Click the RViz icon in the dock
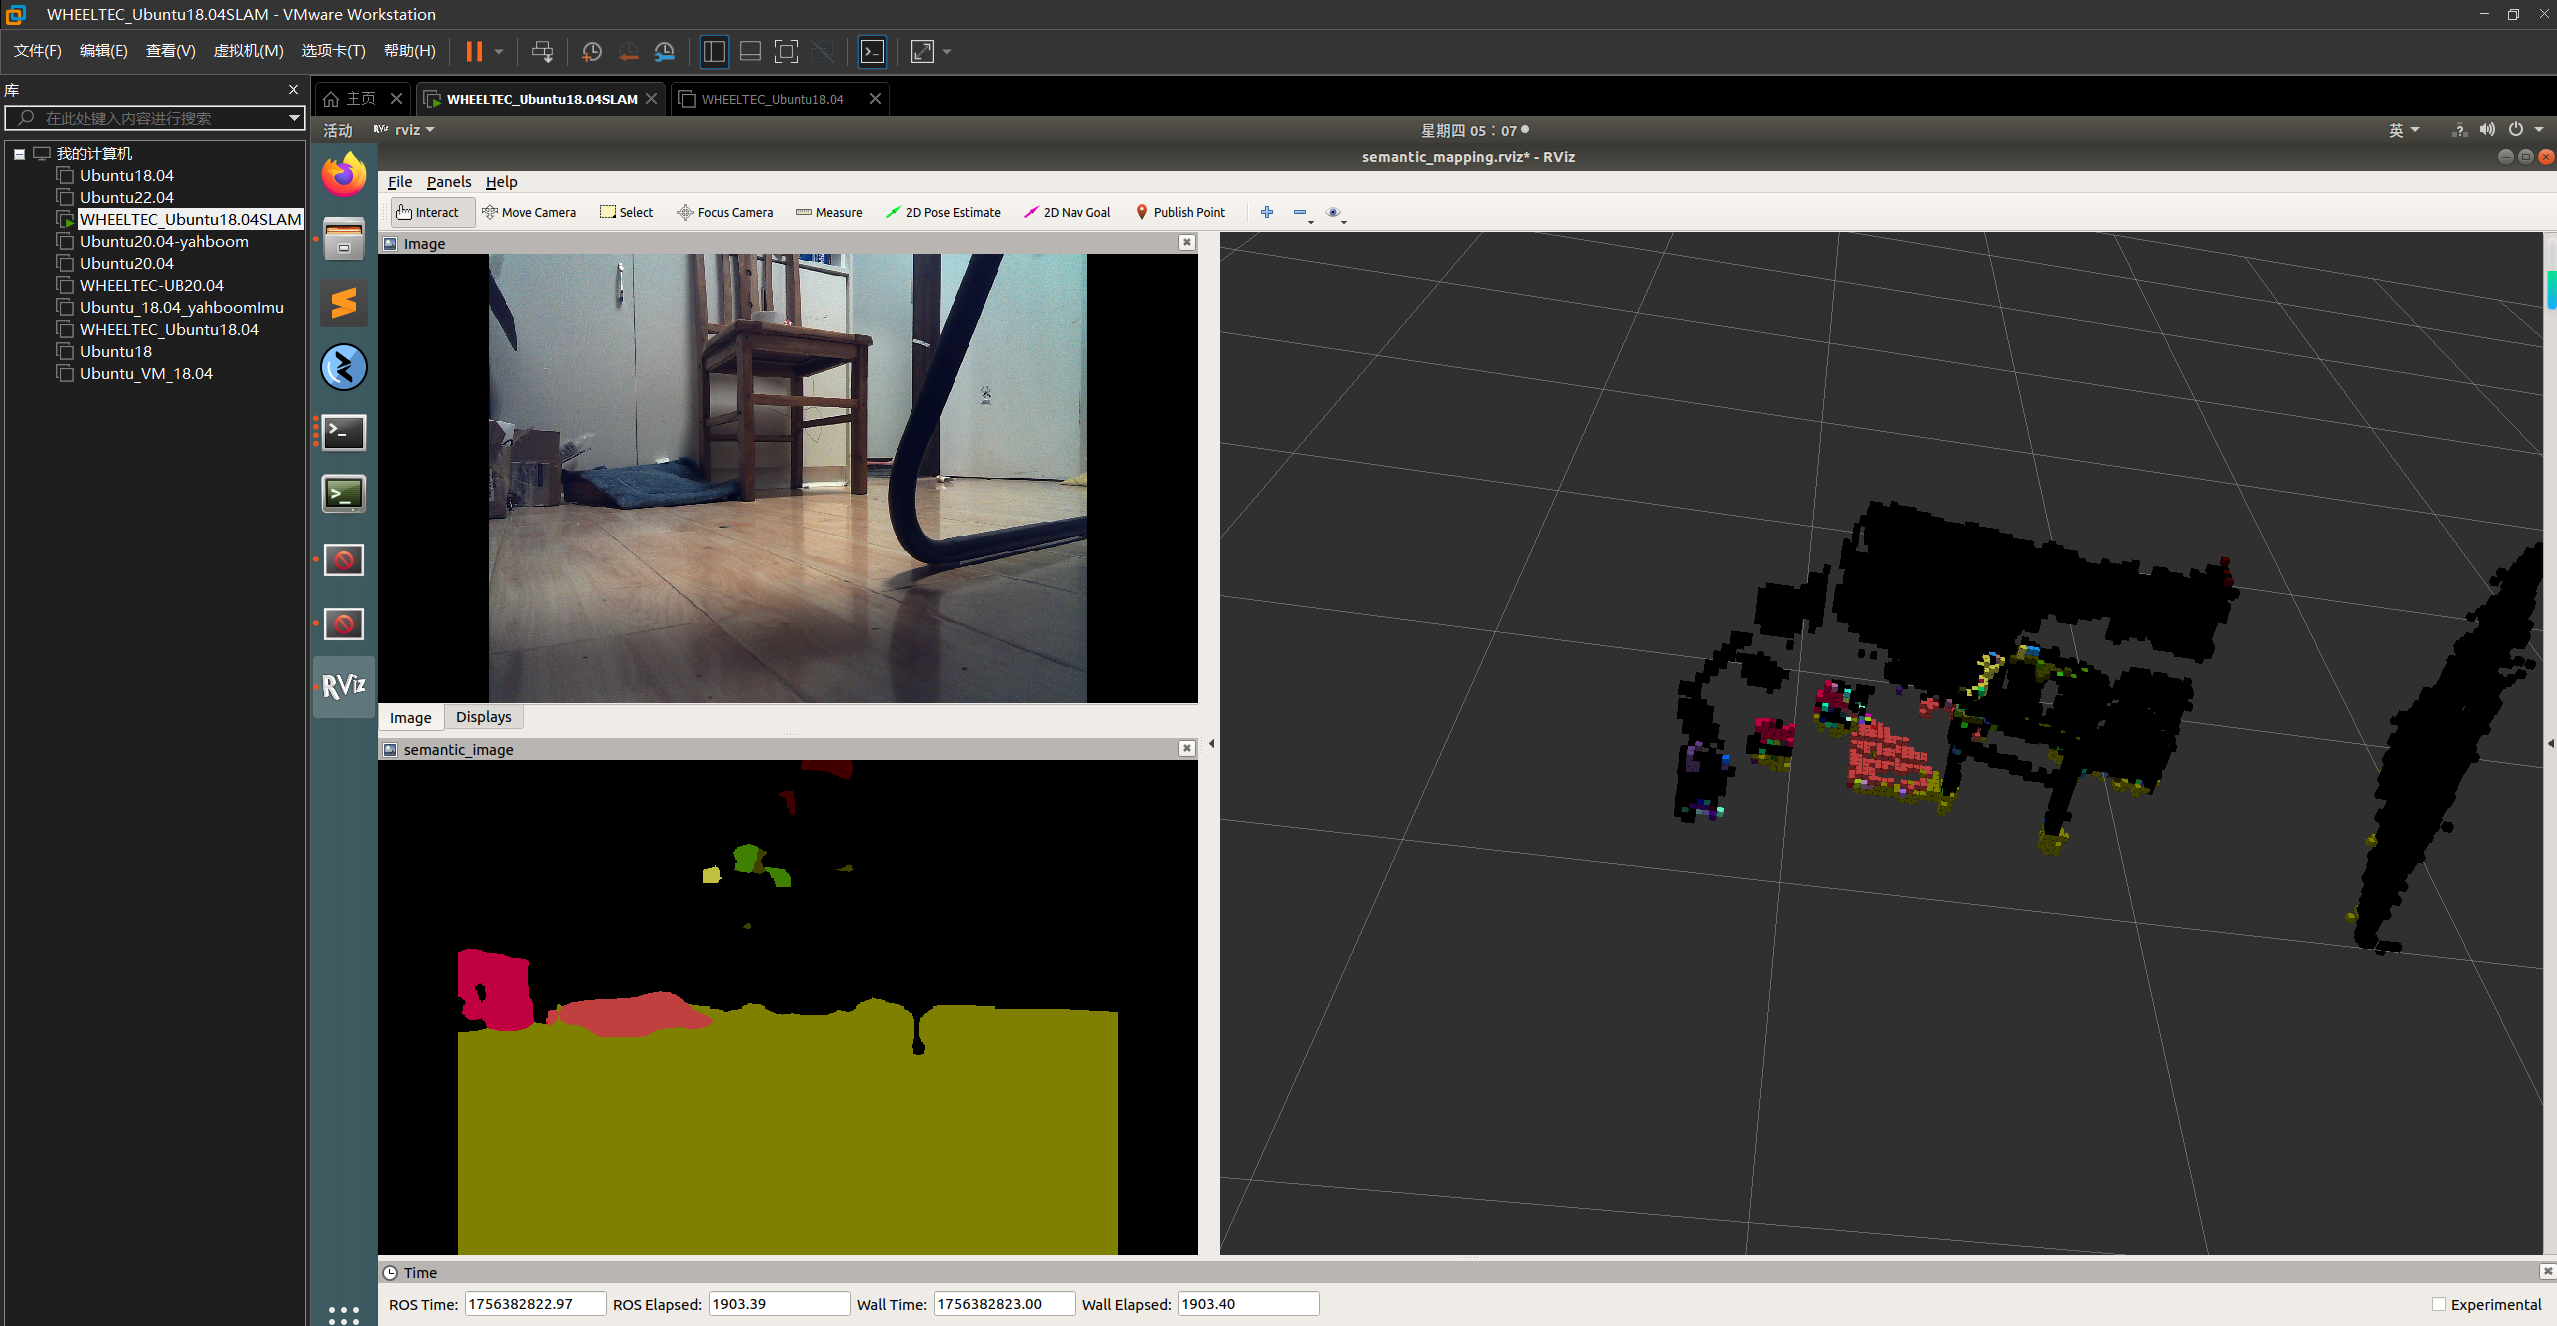Screen dimensions: 2557x1326 (343, 686)
